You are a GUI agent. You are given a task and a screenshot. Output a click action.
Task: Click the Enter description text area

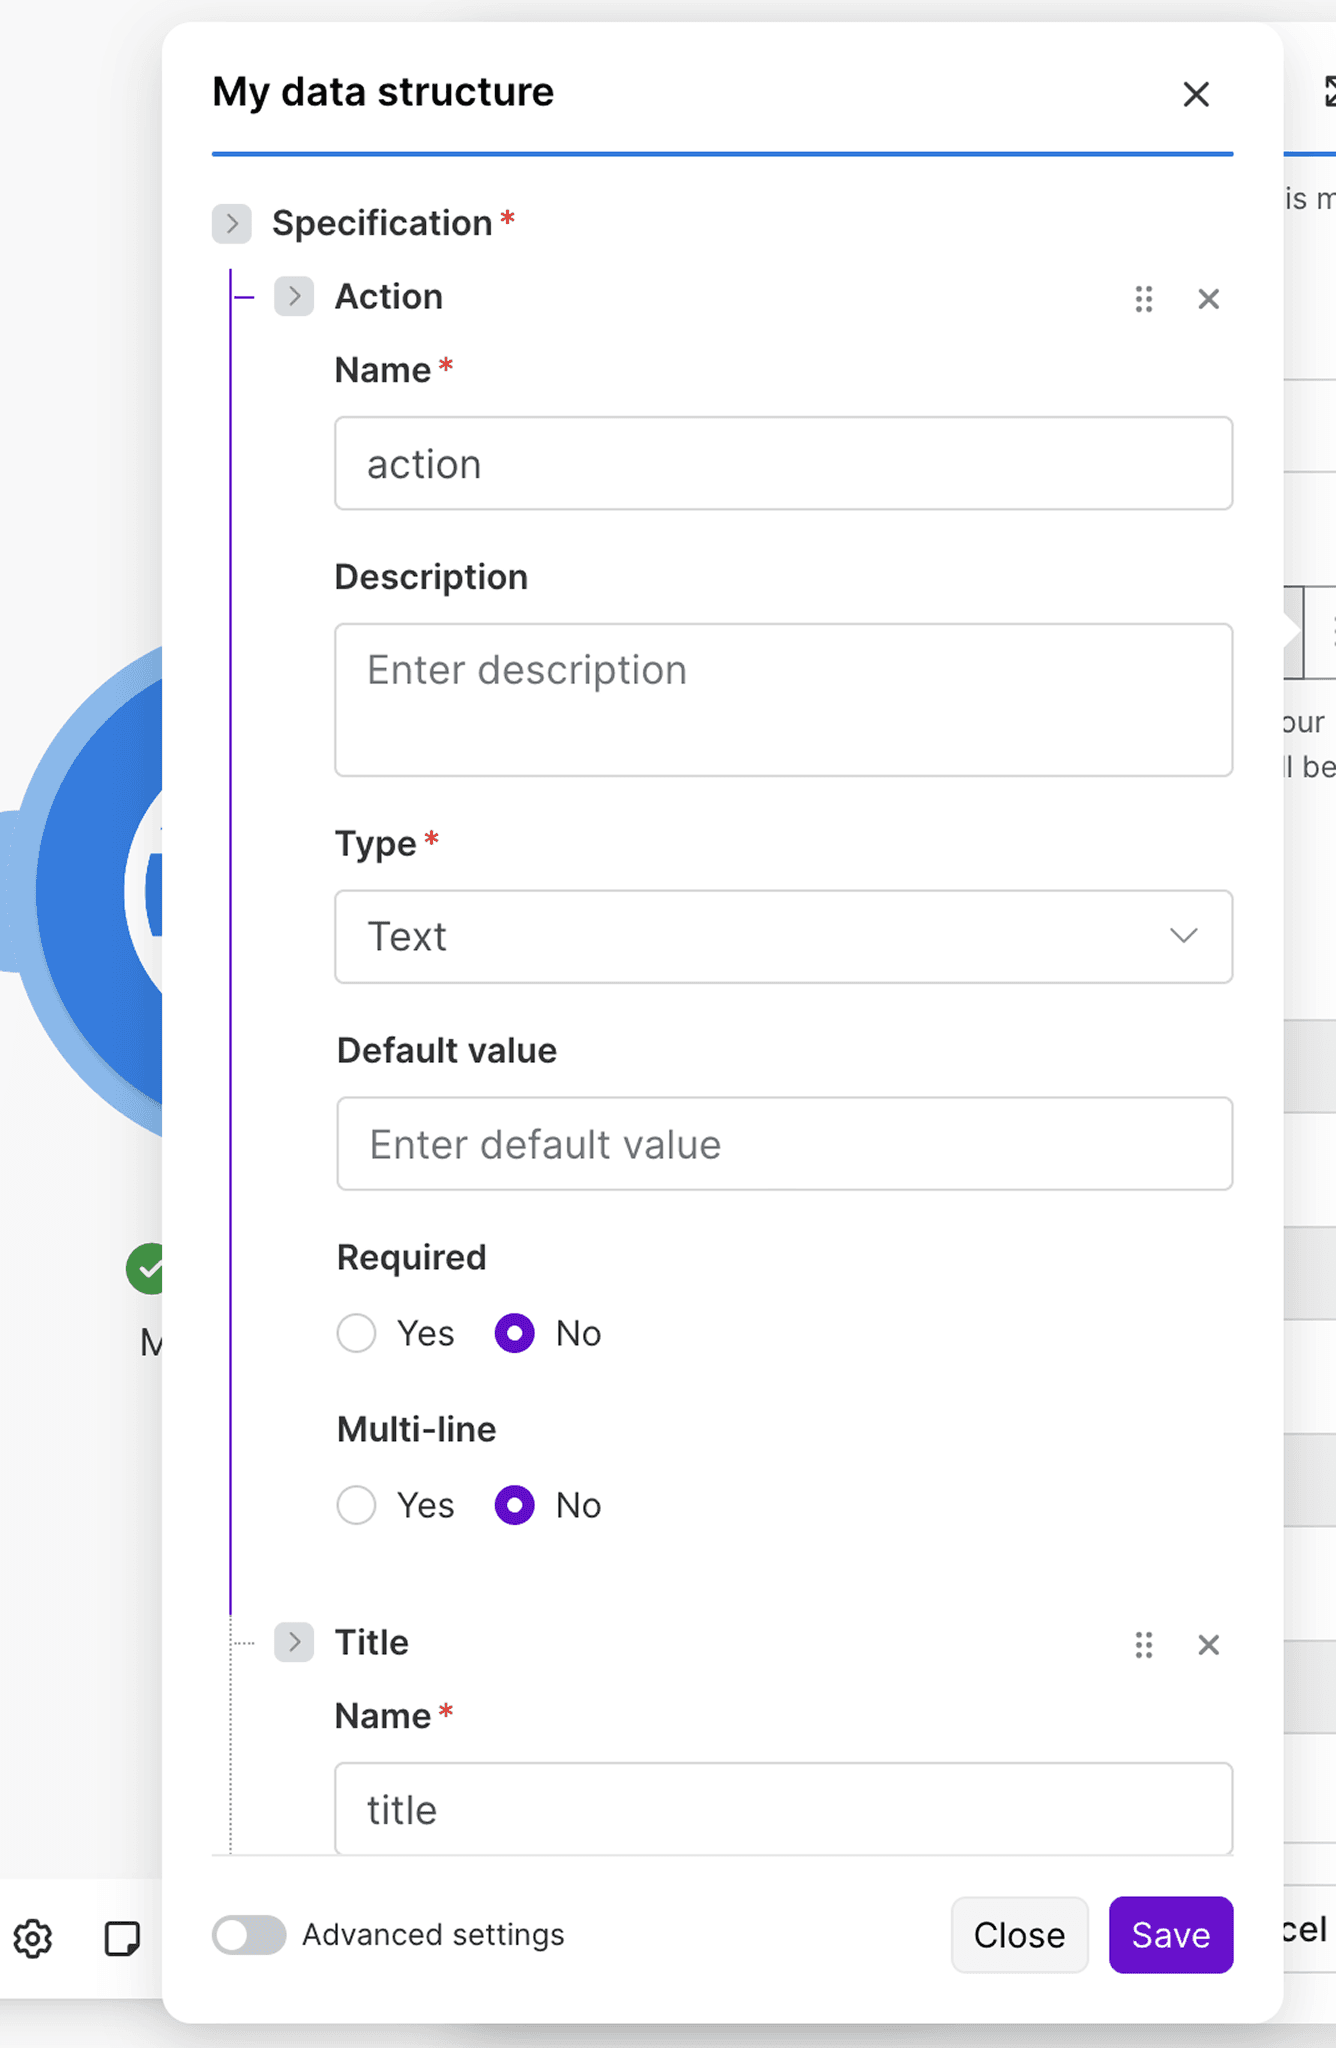click(x=783, y=699)
